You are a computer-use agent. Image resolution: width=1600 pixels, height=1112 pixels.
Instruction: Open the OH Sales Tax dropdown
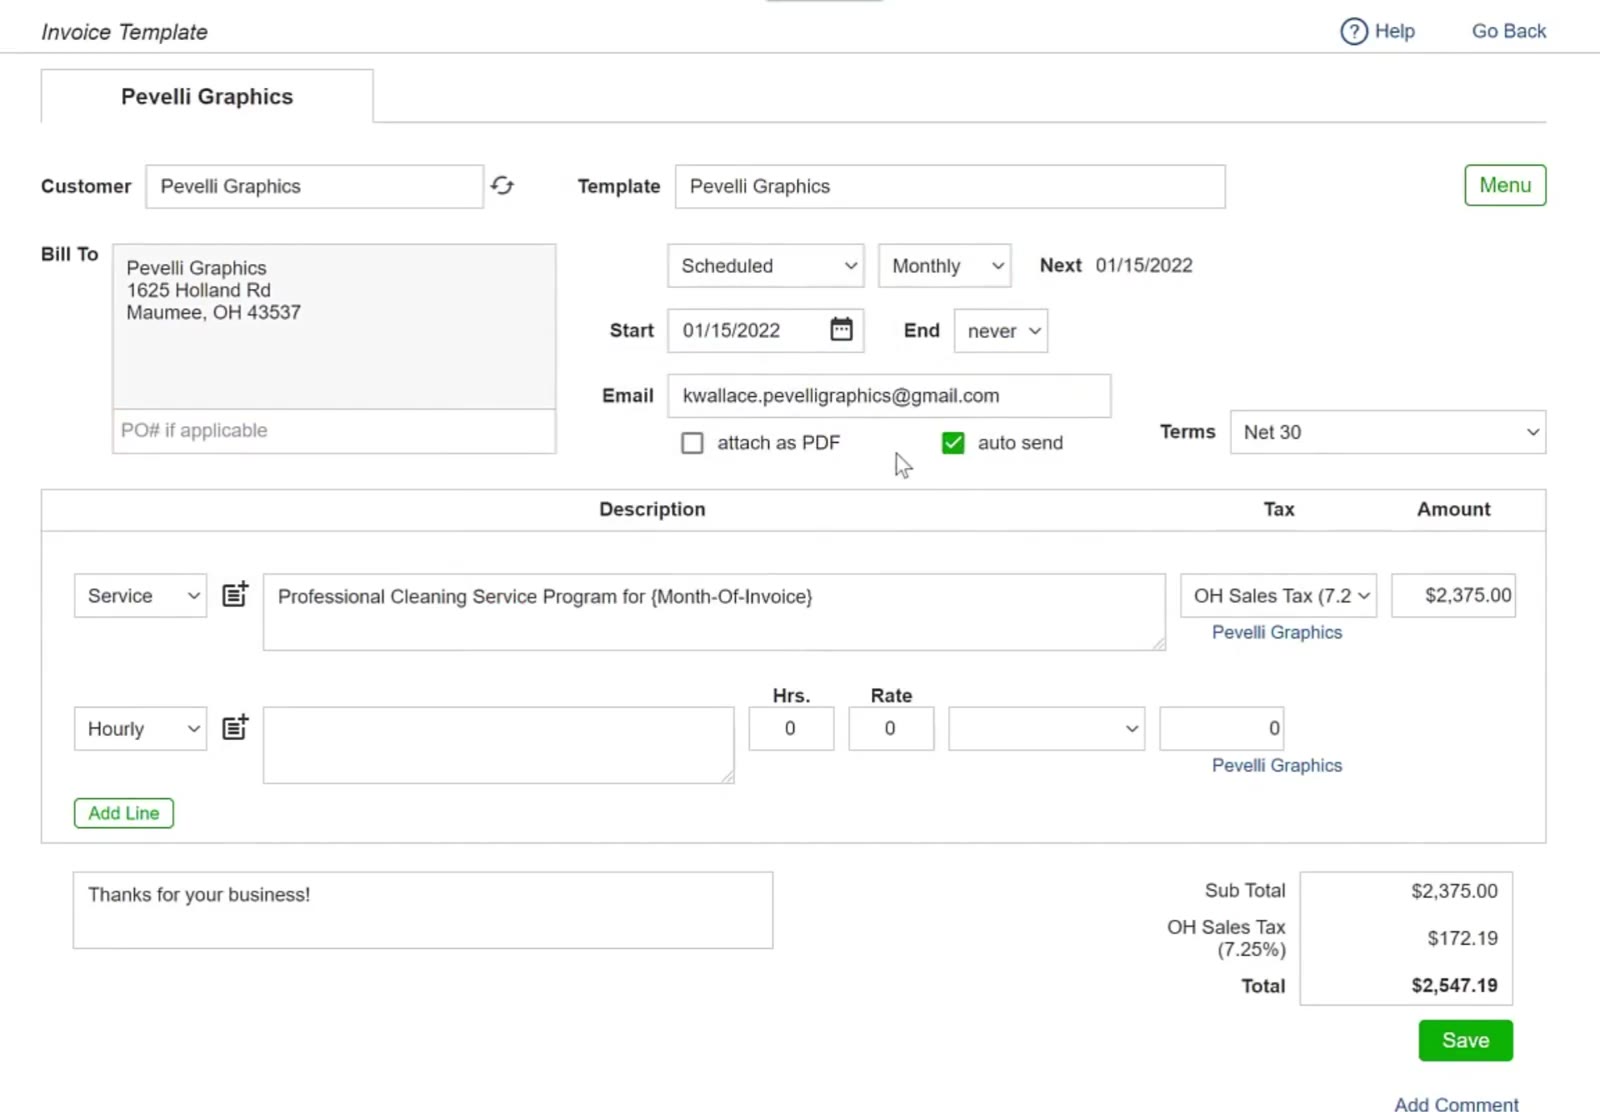tap(1279, 596)
